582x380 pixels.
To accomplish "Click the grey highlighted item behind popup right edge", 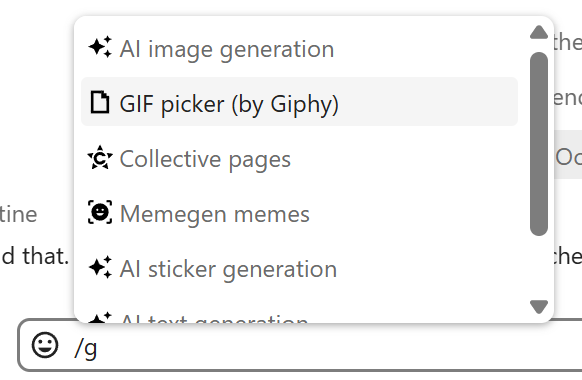I will (568, 154).
